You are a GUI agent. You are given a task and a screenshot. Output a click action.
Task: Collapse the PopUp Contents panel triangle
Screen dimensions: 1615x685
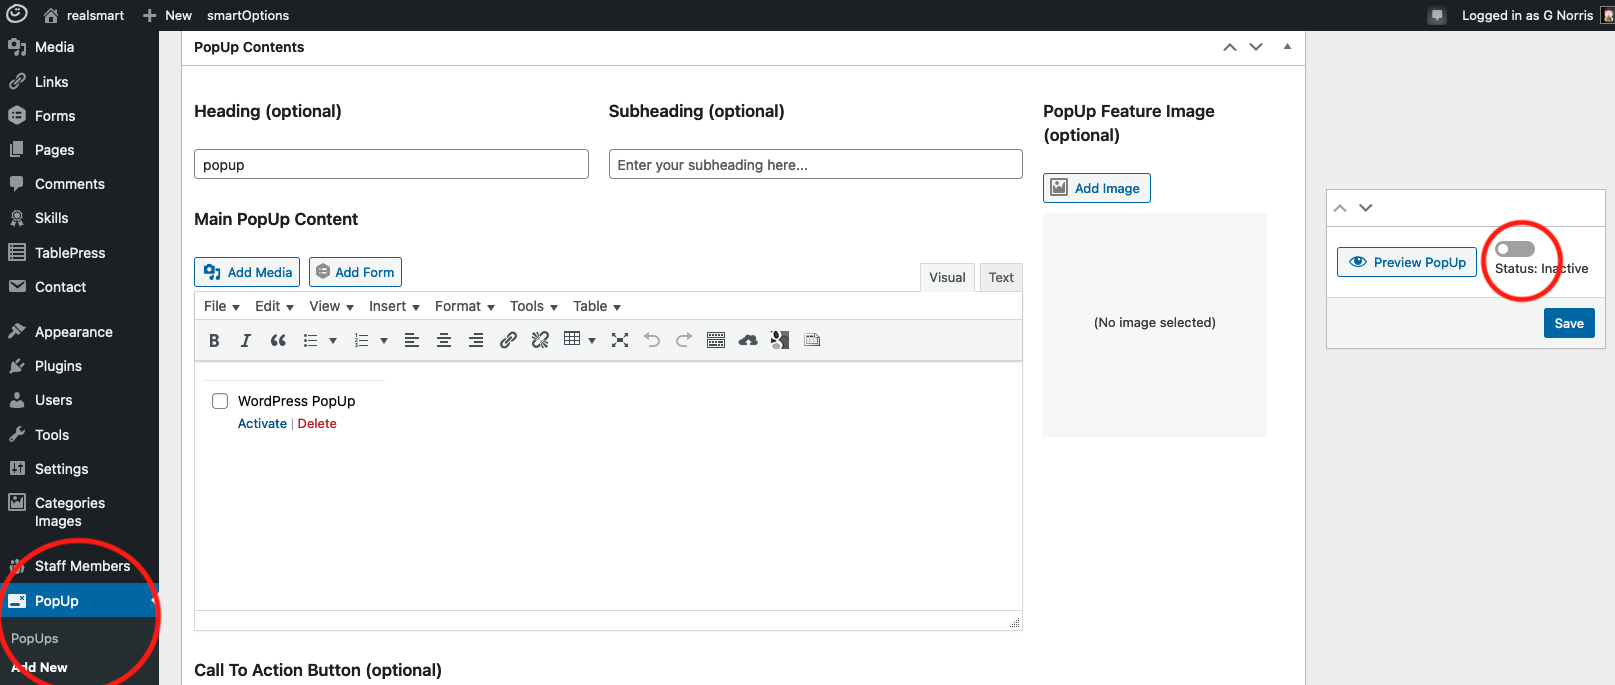(1287, 47)
